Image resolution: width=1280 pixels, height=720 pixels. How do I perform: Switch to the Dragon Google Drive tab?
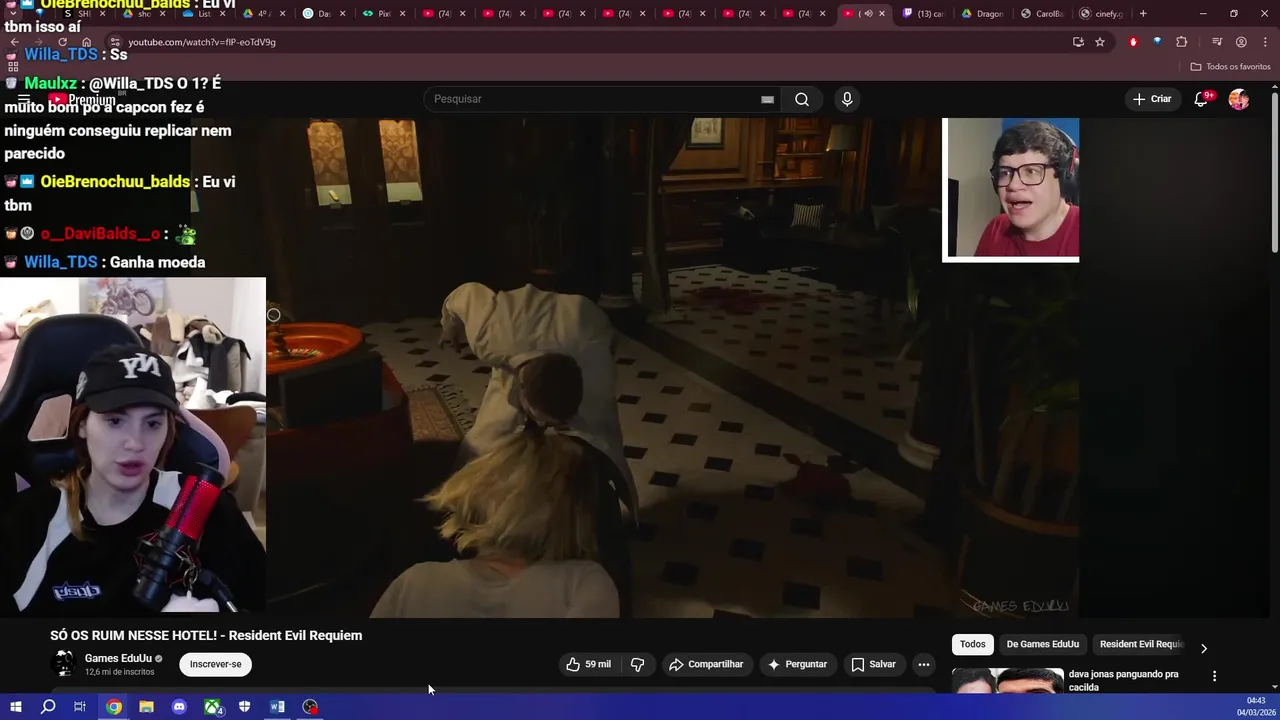click(x=984, y=14)
